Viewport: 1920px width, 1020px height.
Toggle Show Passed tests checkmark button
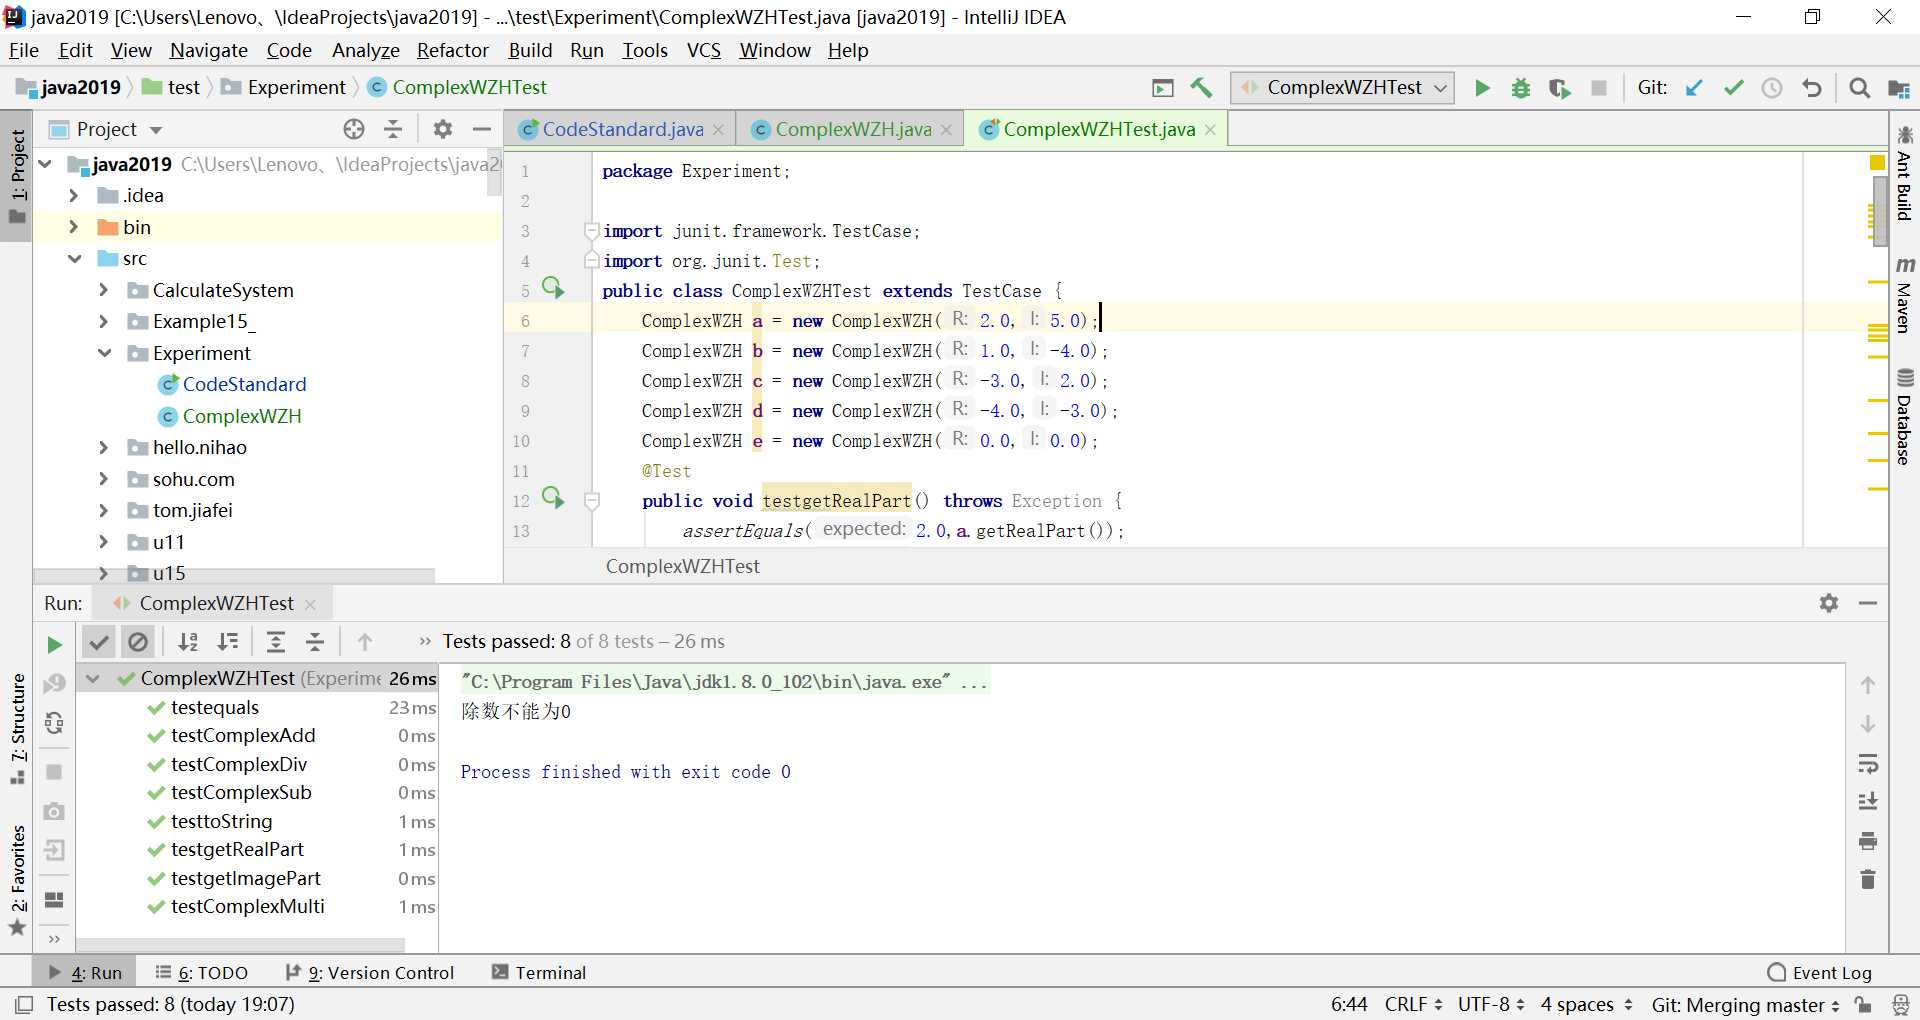coord(99,642)
